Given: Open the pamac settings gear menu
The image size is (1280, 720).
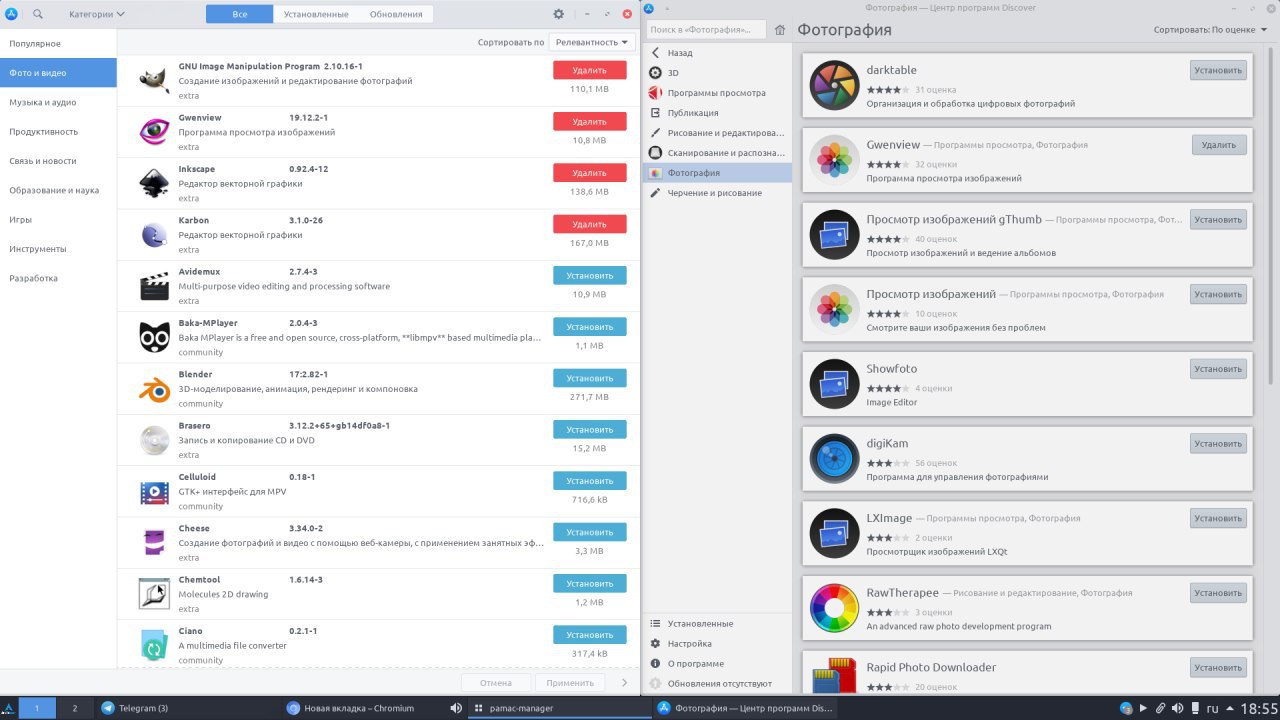Looking at the screenshot, I should [559, 14].
